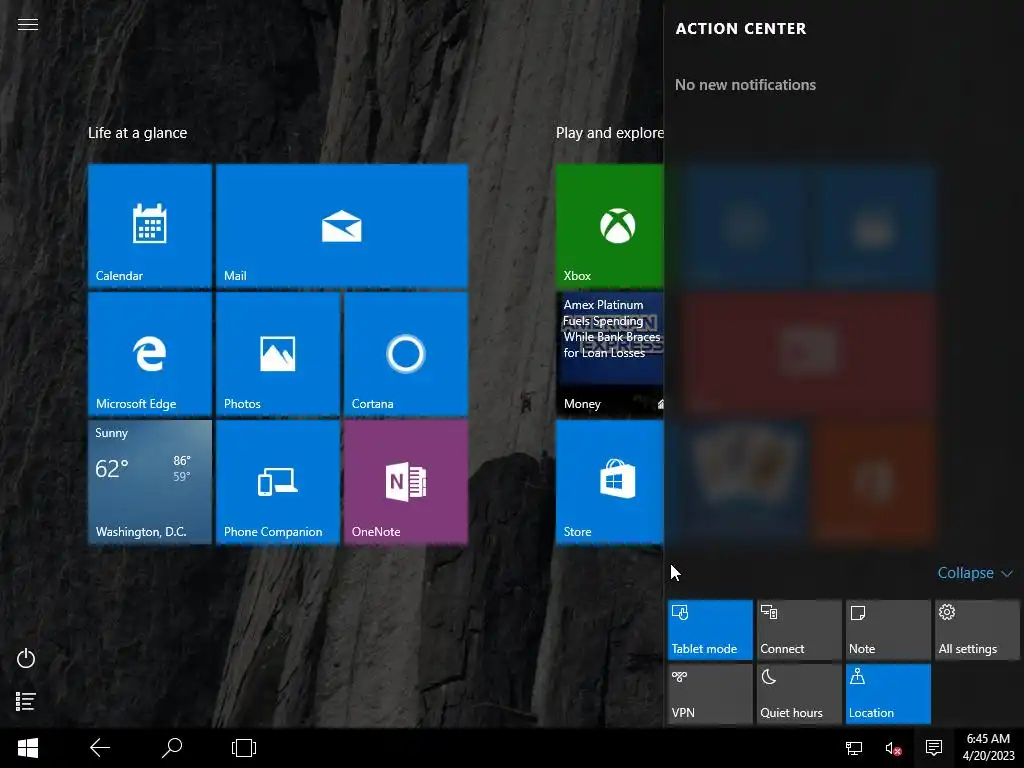Open taskbar Search magnifier
Screen dimensions: 1024x768
coord(172,748)
